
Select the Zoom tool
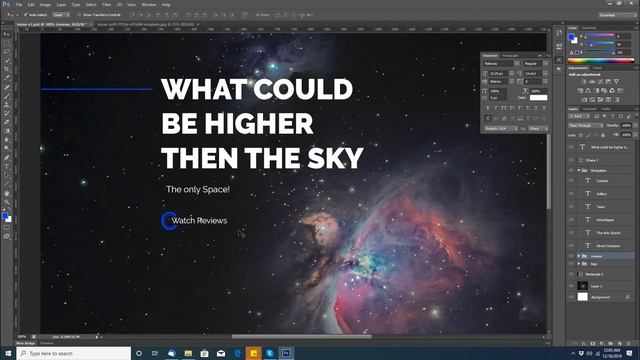point(7,202)
